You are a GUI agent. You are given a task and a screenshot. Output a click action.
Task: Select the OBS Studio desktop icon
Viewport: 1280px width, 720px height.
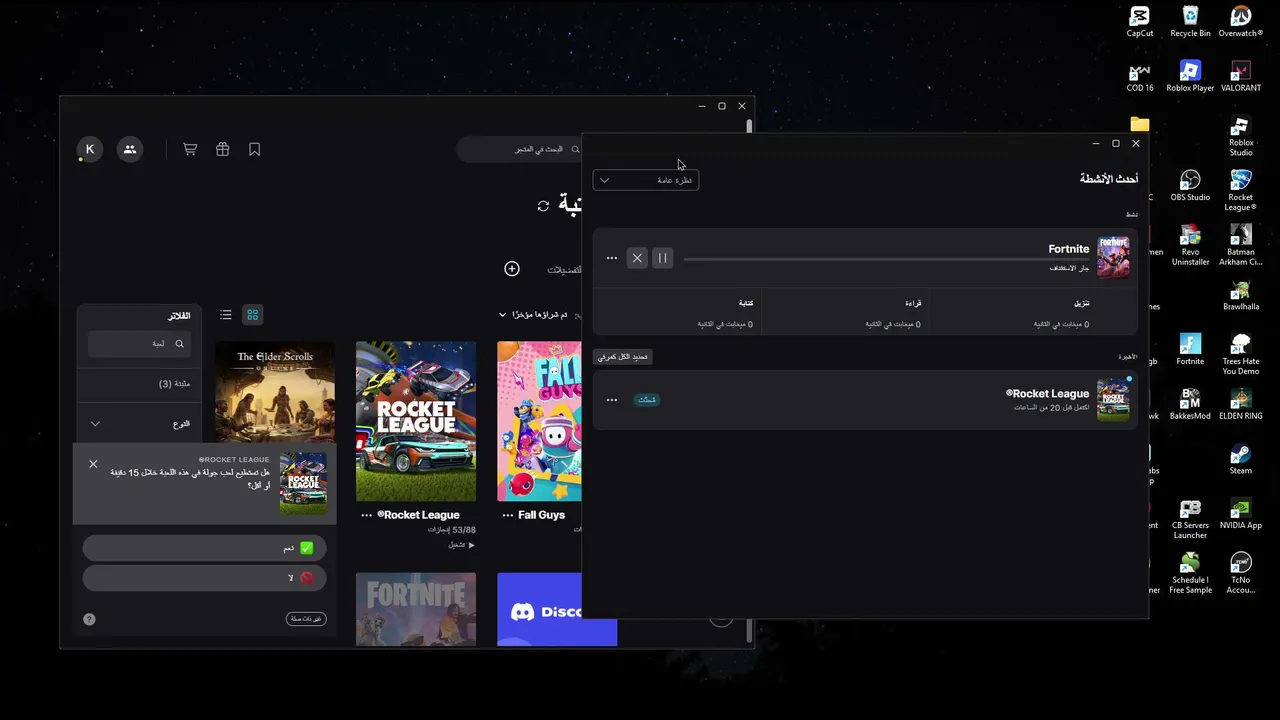pyautogui.click(x=1190, y=186)
